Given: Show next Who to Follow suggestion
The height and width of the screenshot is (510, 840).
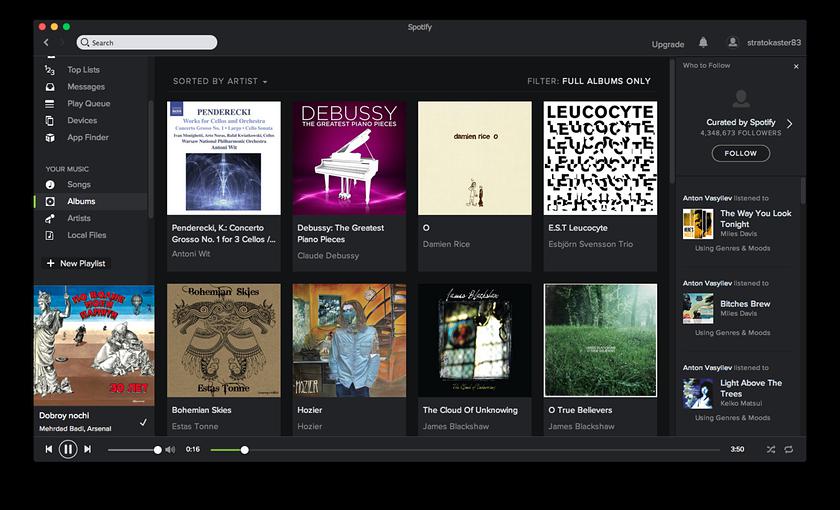Looking at the screenshot, I should coord(789,124).
